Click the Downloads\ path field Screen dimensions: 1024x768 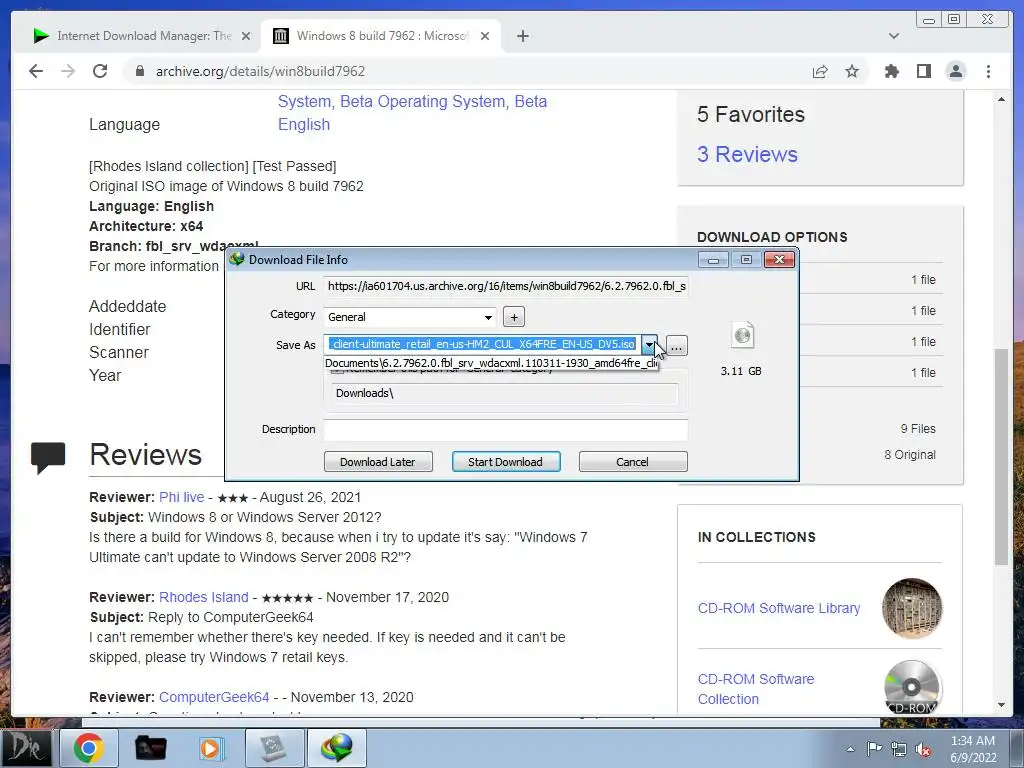(506, 393)
